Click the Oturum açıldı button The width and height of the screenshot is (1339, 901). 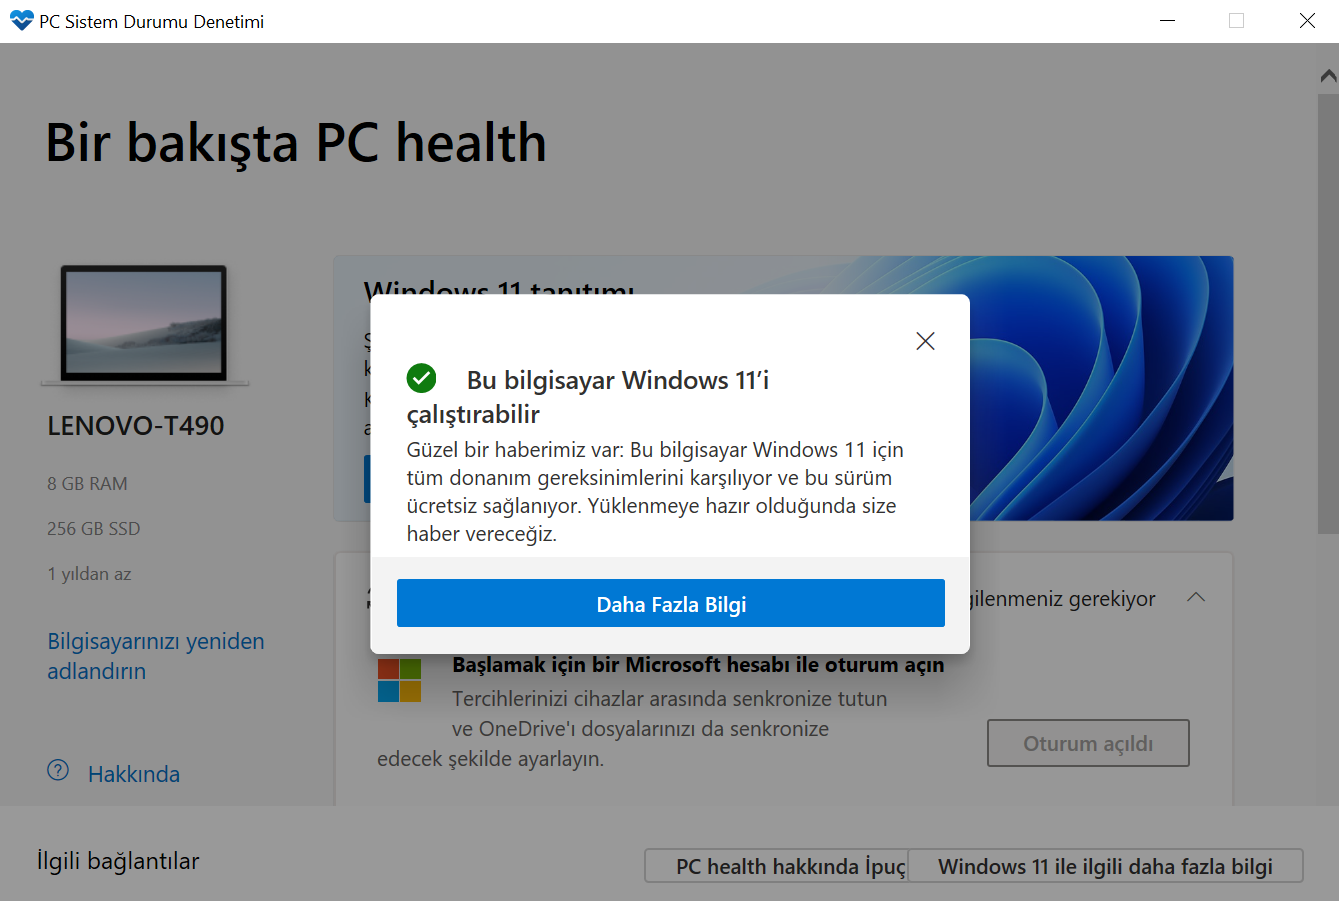point(1088,743)
